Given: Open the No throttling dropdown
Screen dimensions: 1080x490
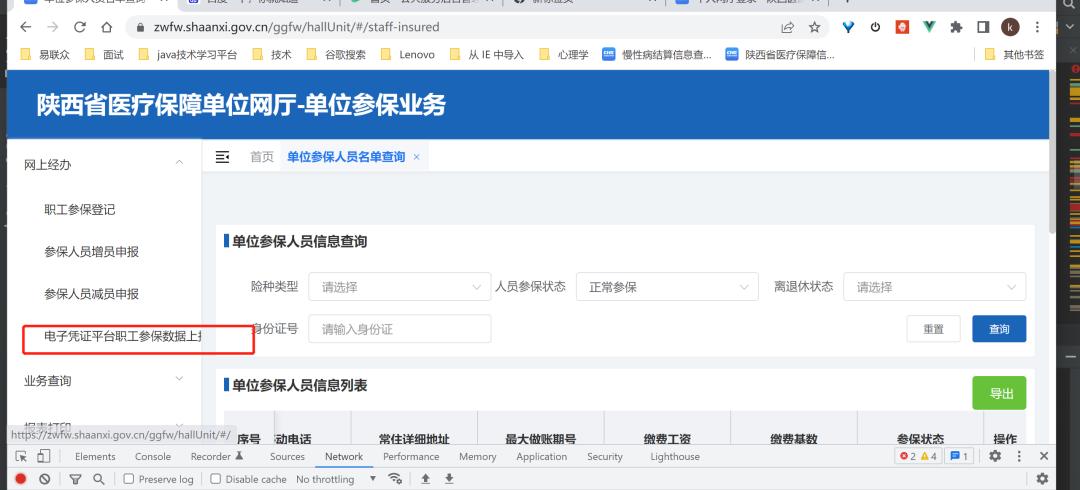Looking at the screenshot, I should [336, 479].
